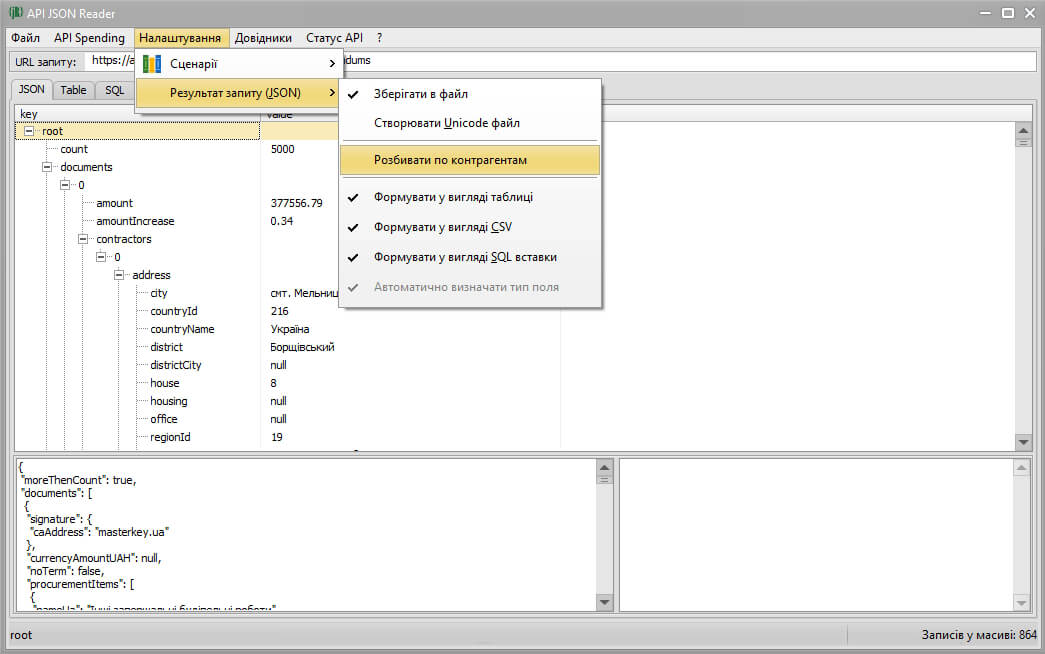Uncheck Формувати у вигляді CSV
Screen dimensions: 1045x654
click(x=442, y=227)
